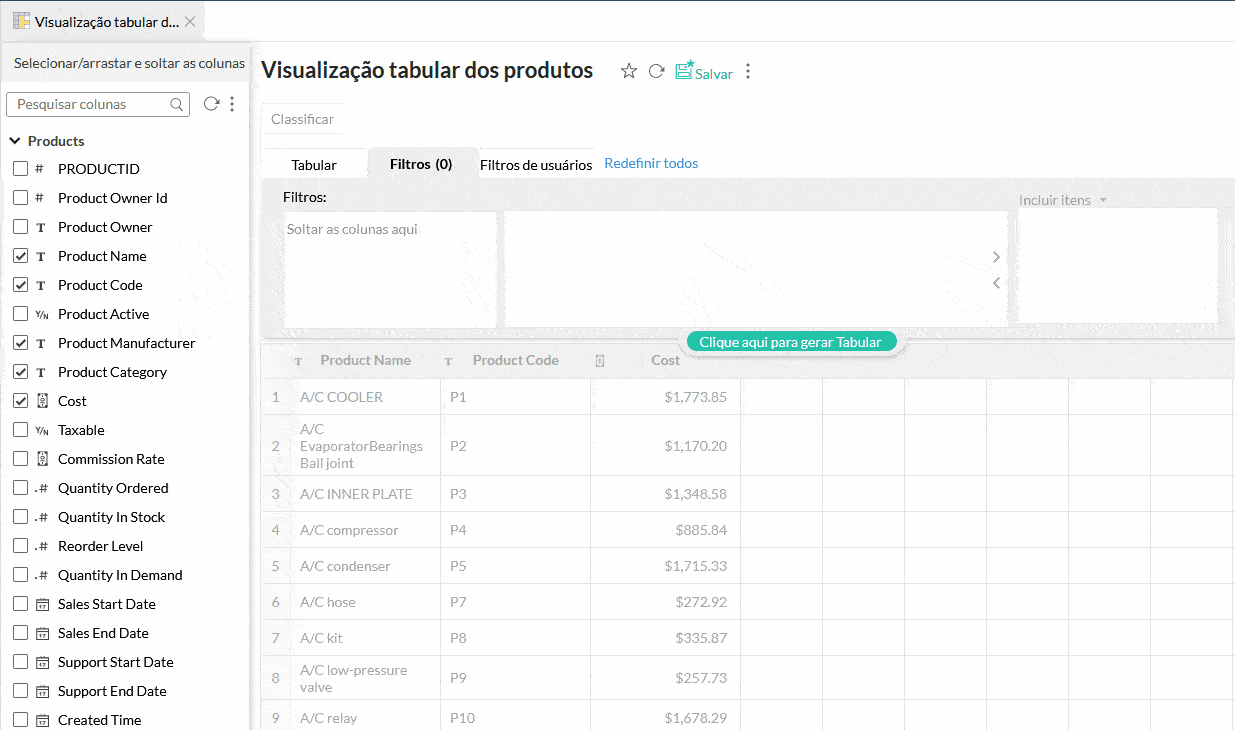
Task: Refresh the column list in the sidebar
Action: click(x=211, y=104)
